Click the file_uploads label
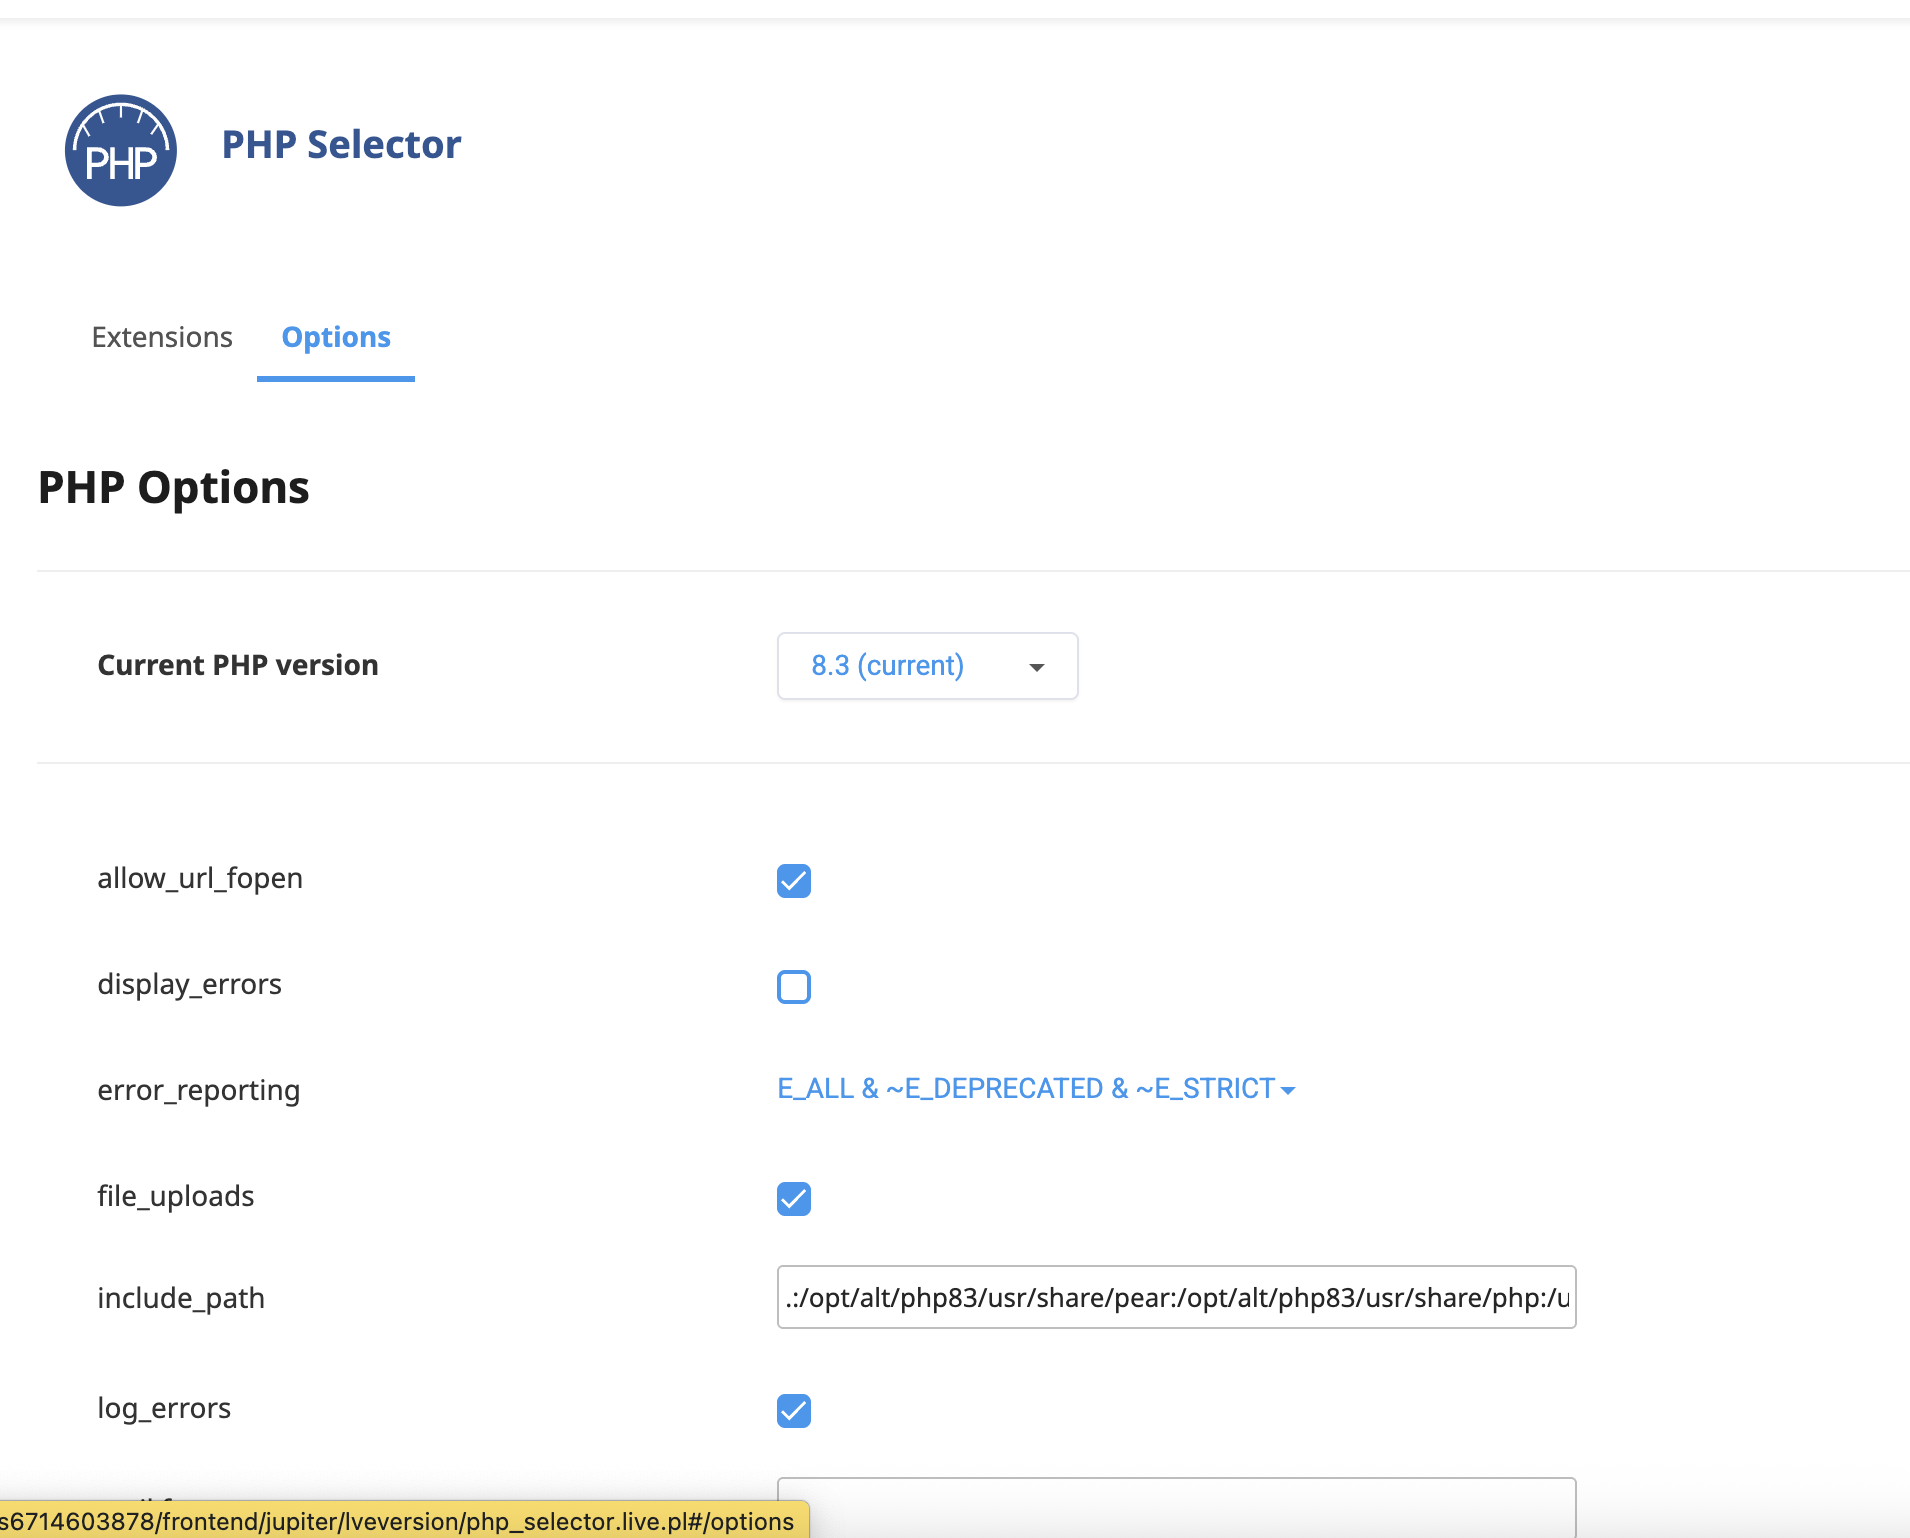The height and width of the screenshot is (1538, 1910). pos(176,1197)
